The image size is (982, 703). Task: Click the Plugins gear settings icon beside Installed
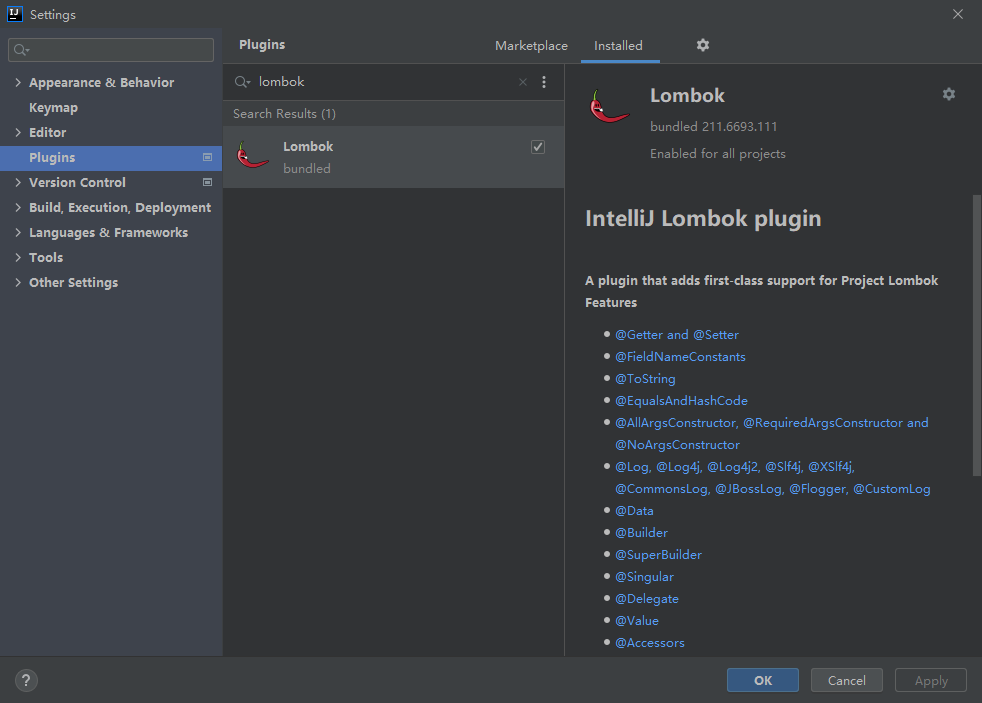pos(703,45)
